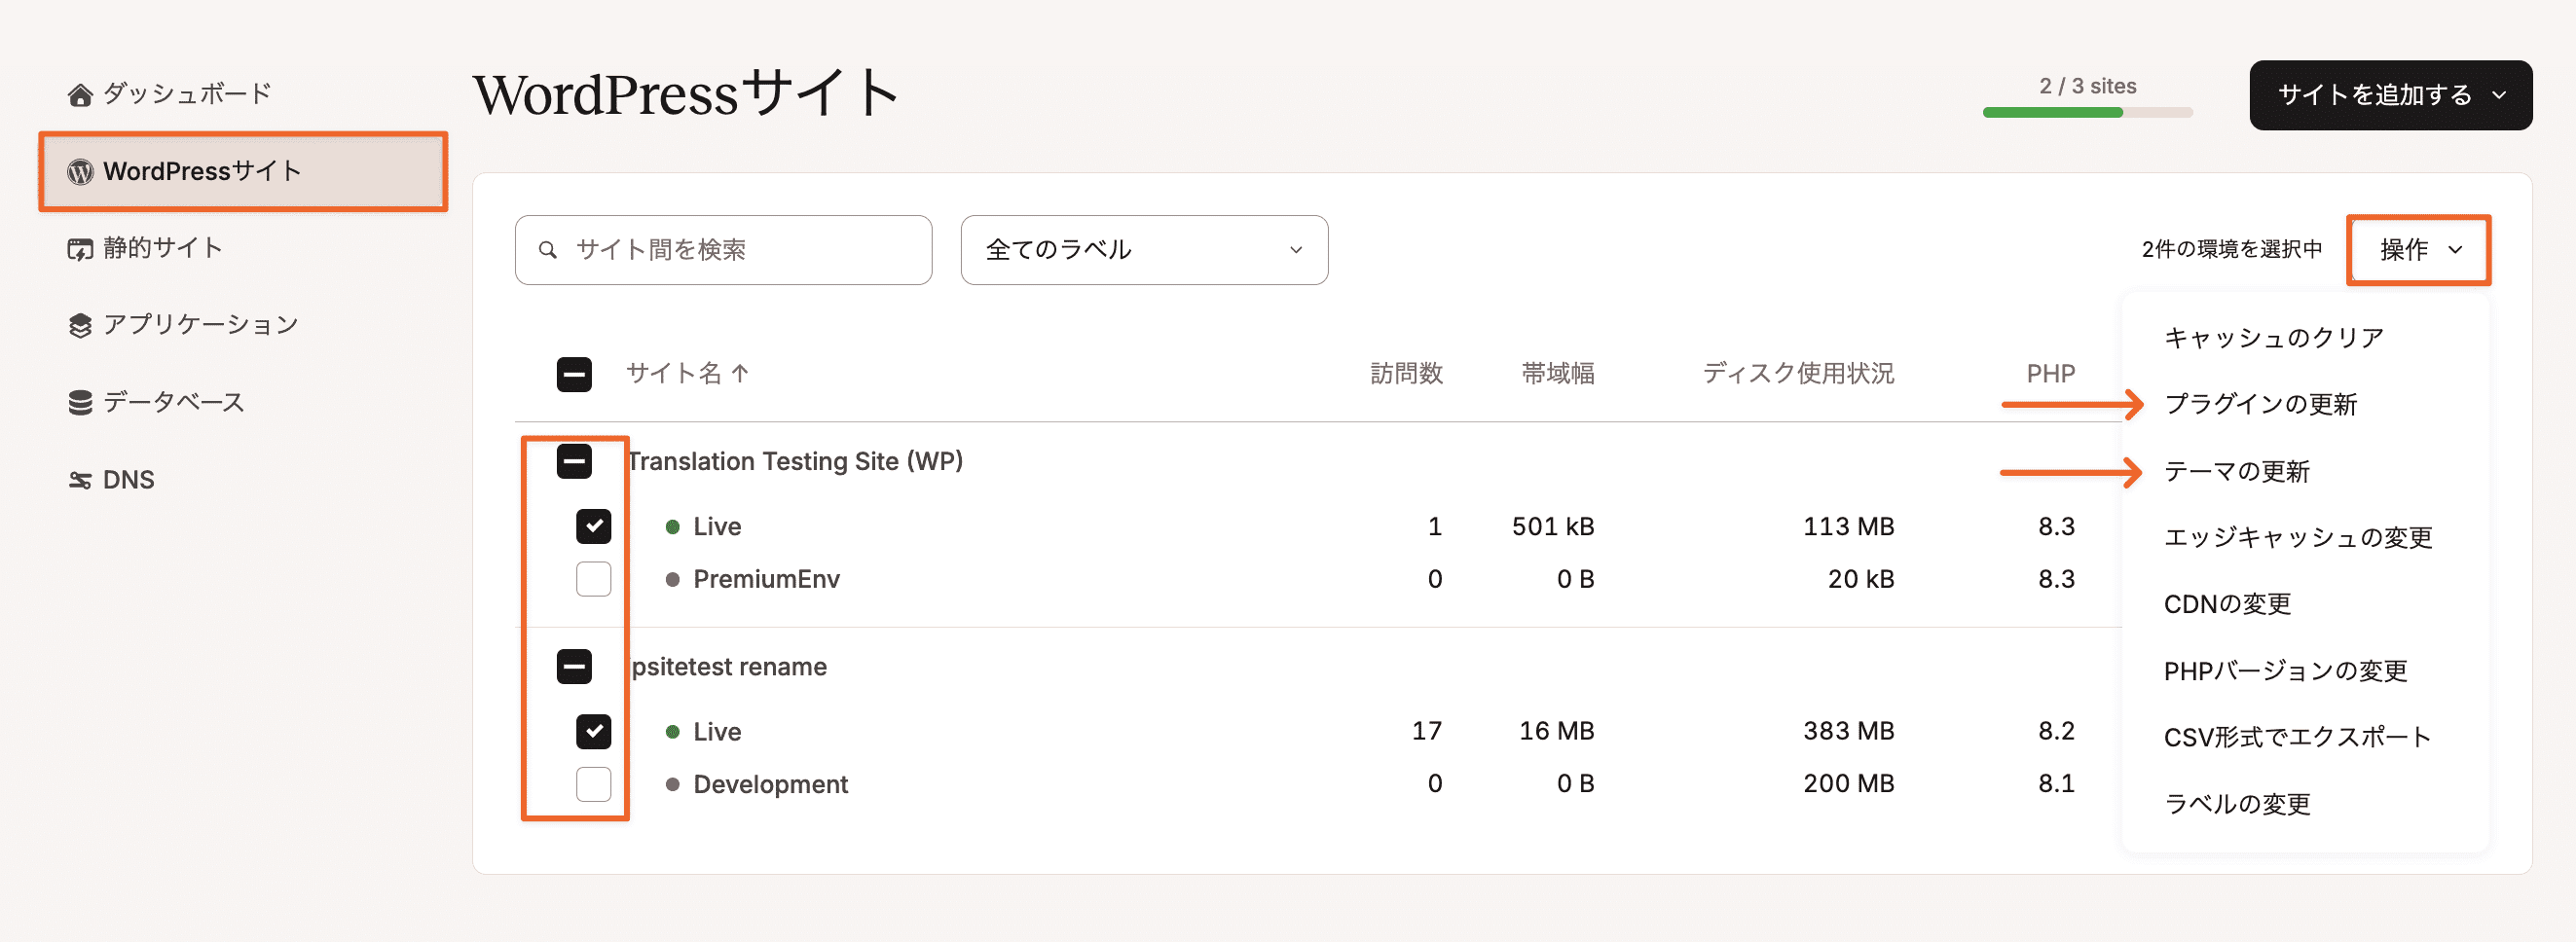Click green status dot of Translation Testing Live
The height and width of the screenshot is (942, 2576).
(x=673, y=527)
